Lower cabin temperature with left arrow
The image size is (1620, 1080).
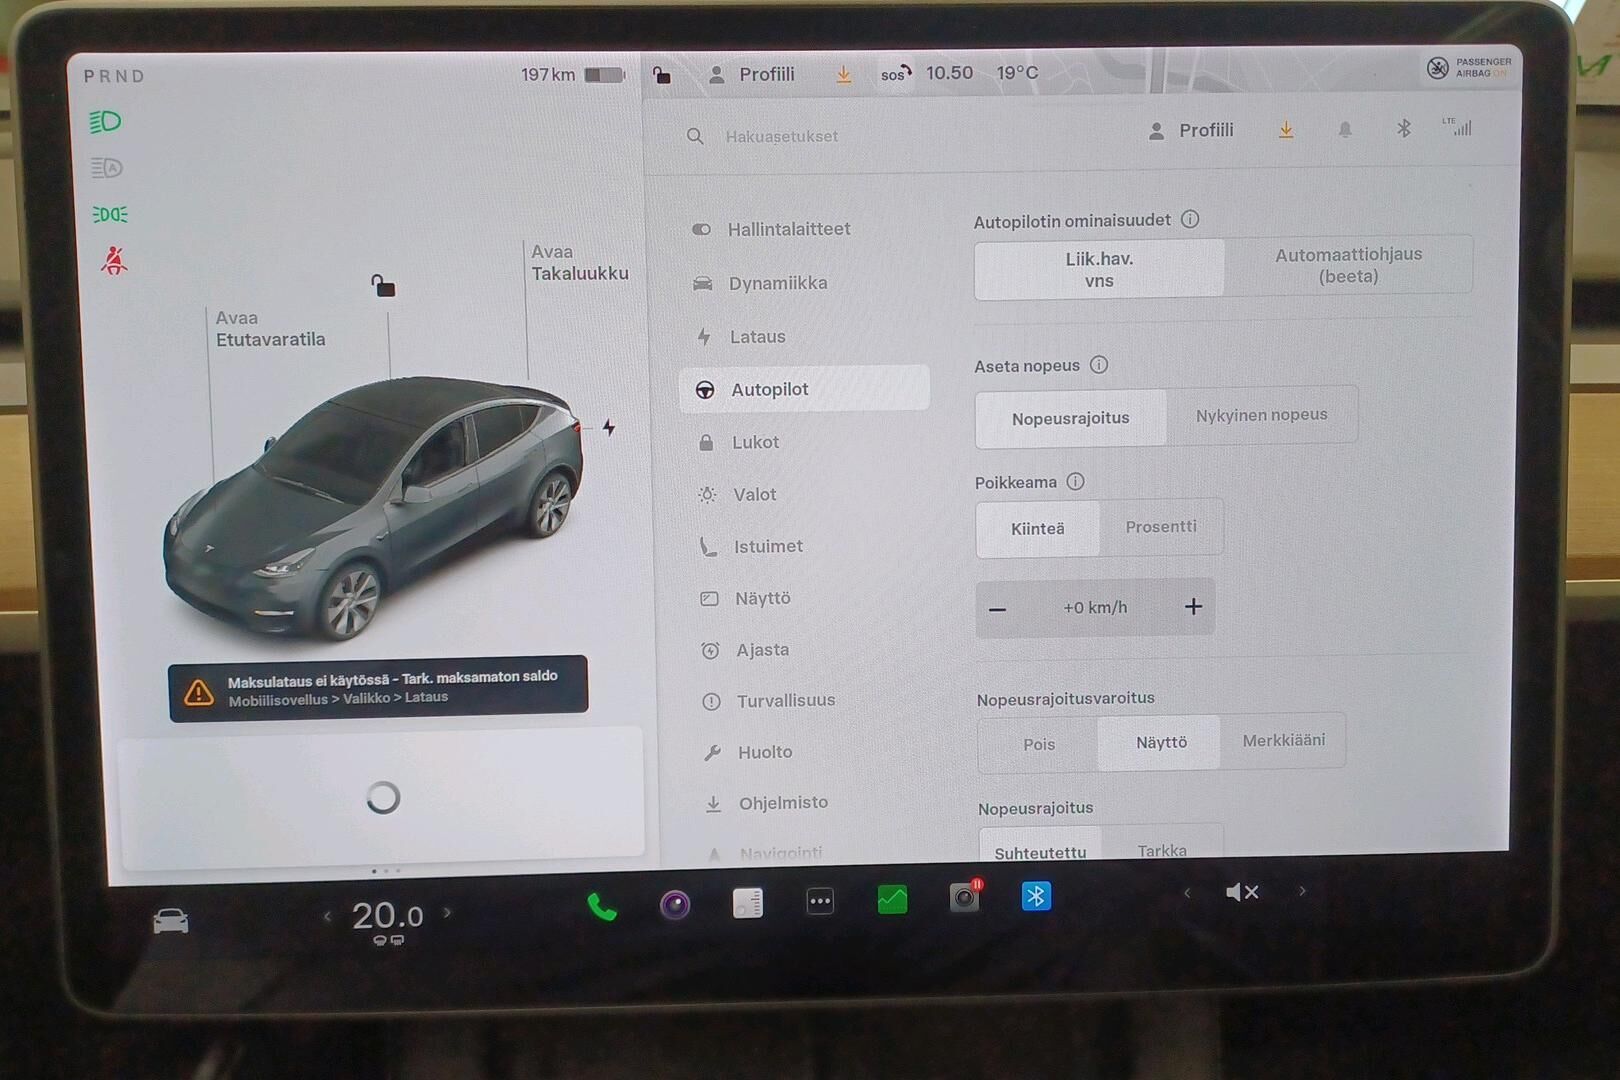point(327,915)
